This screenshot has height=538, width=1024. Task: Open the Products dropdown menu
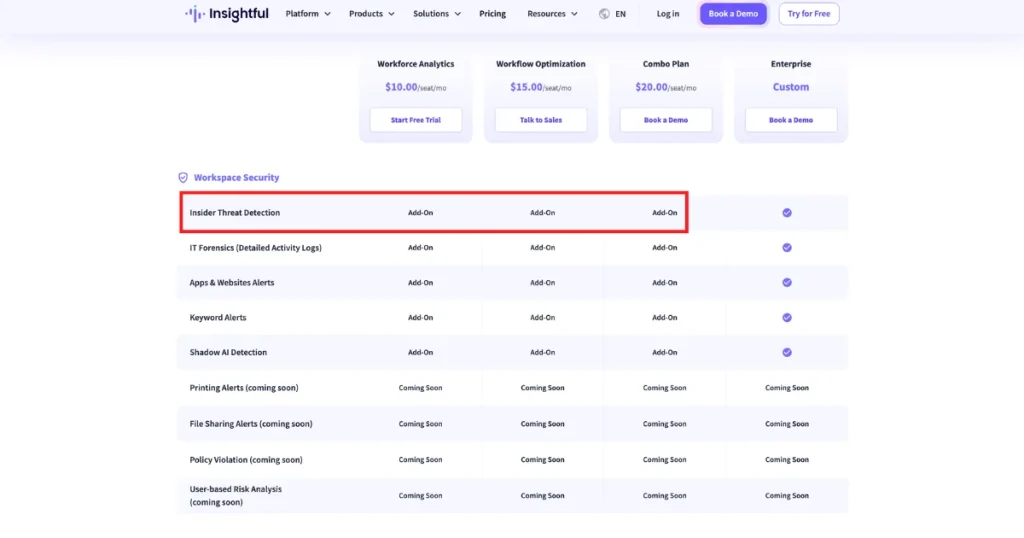click(x=372, y=14)
